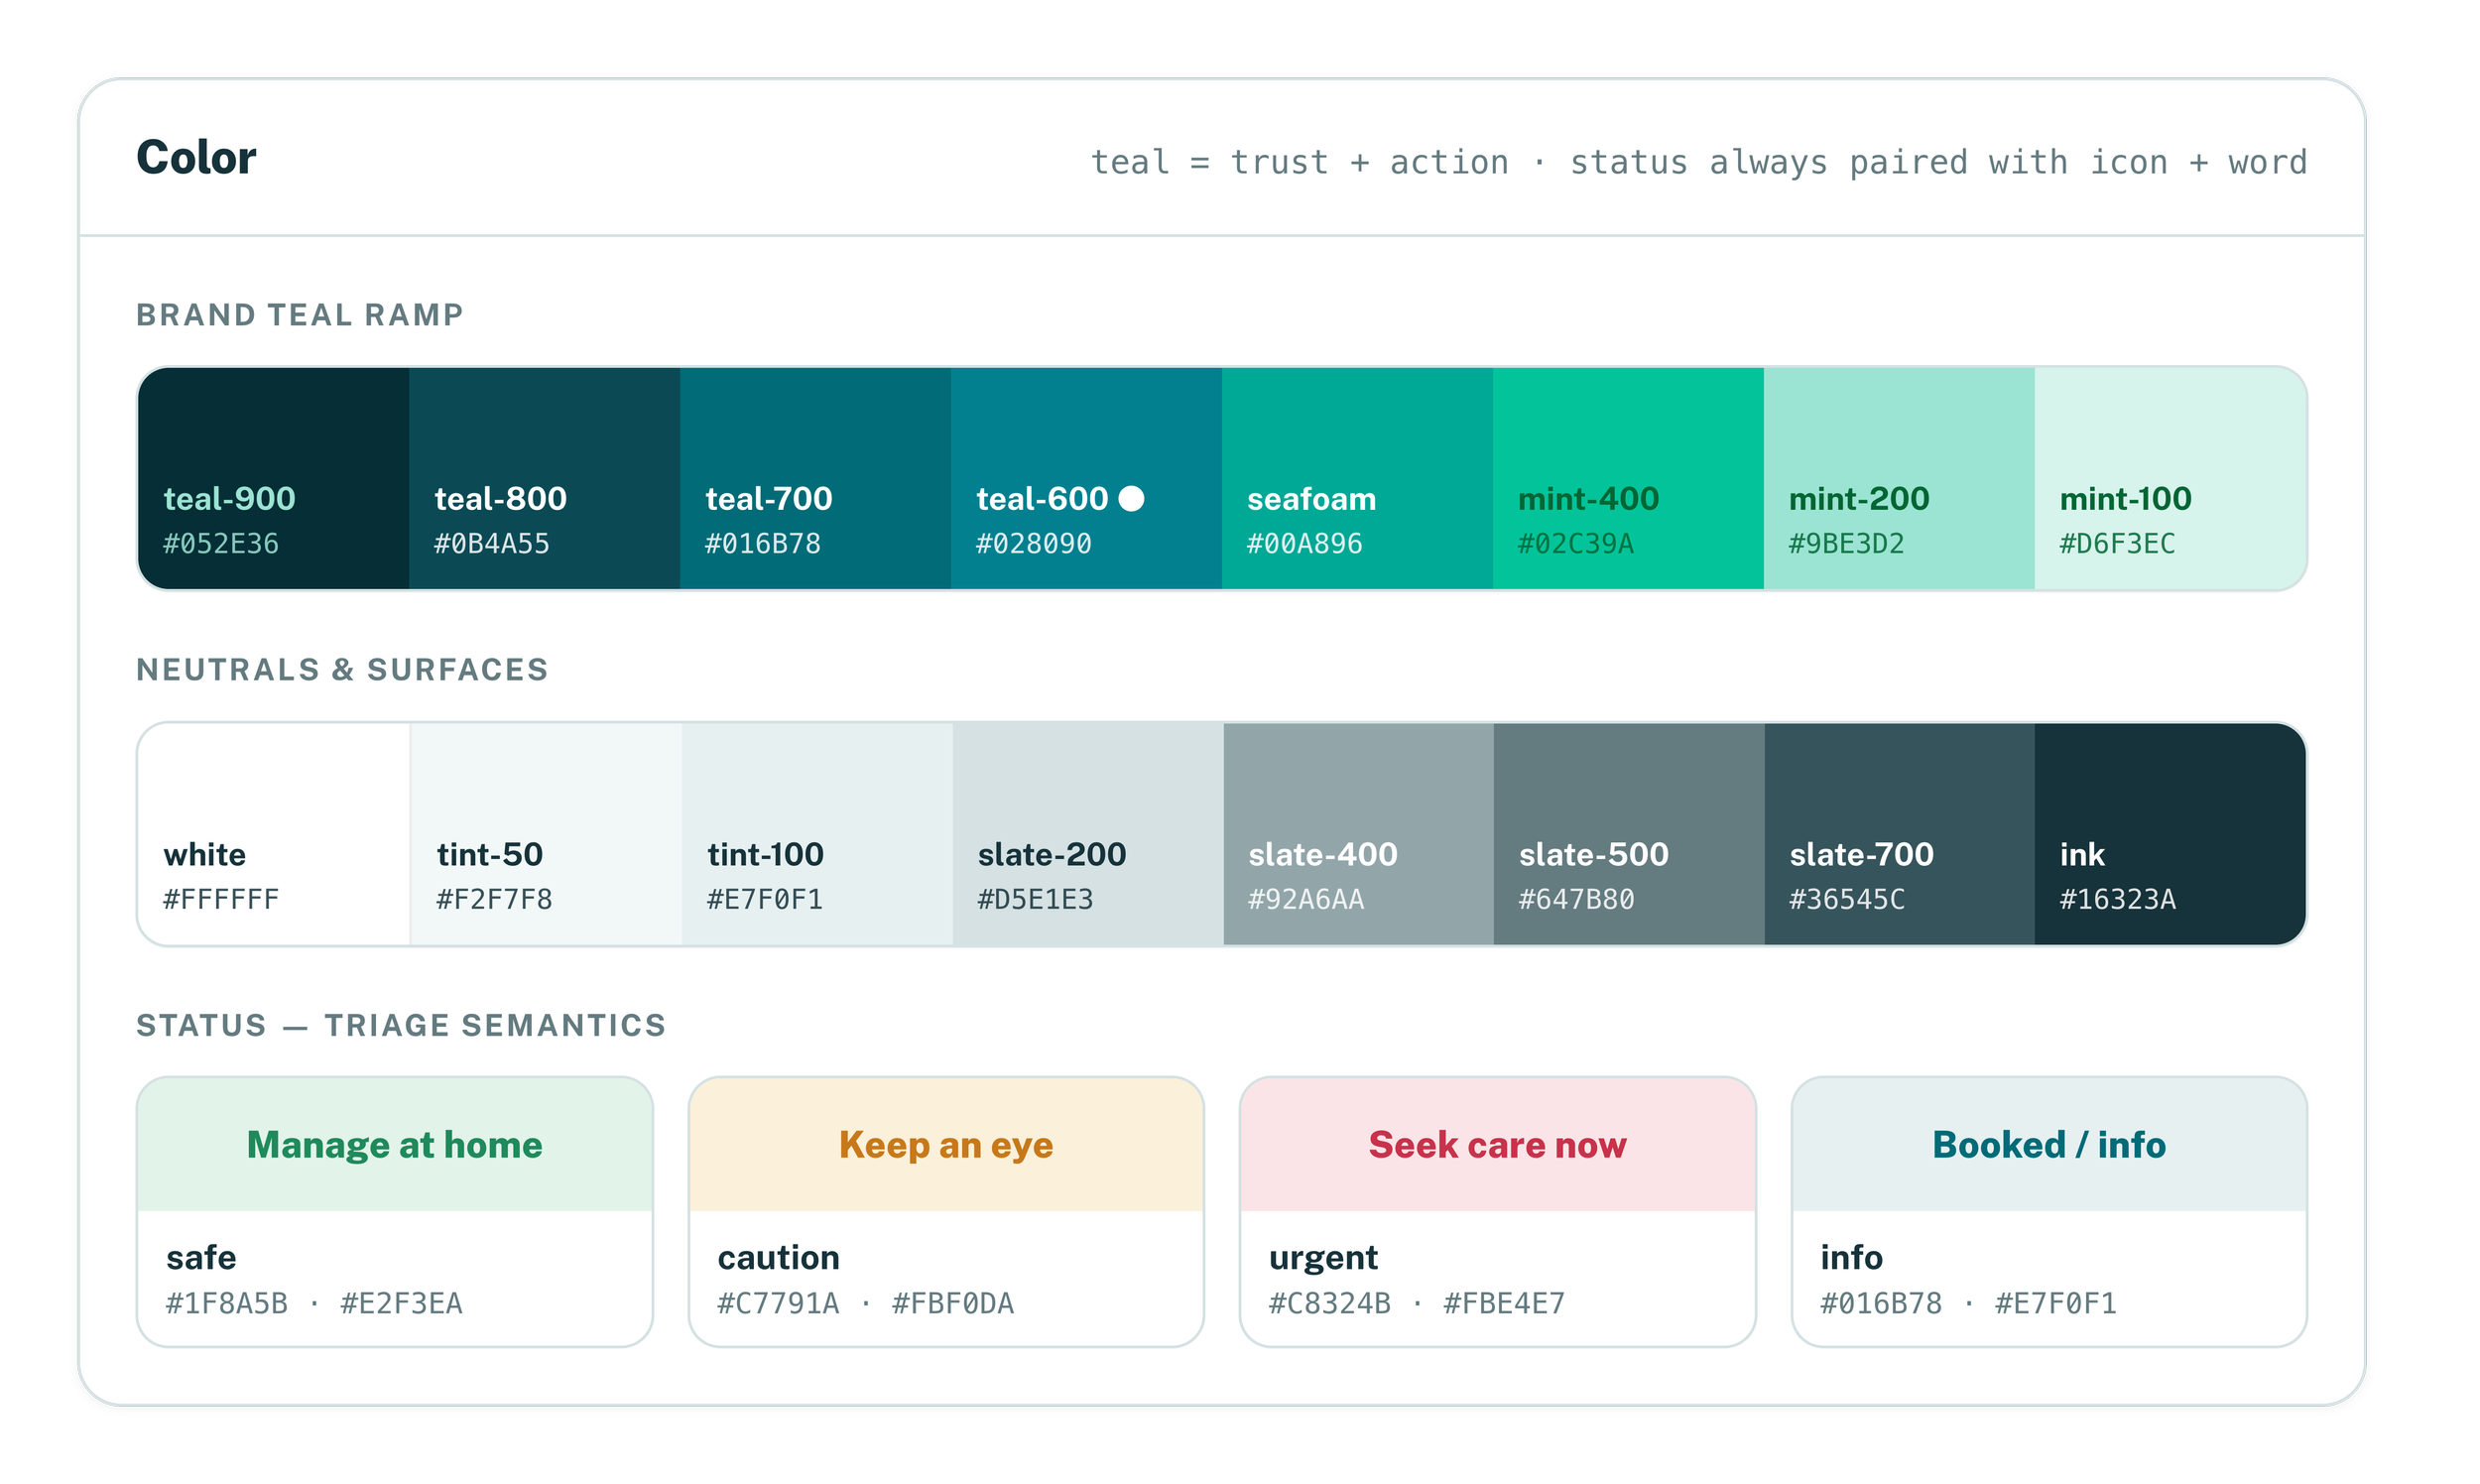Click hex value #0B4A55
The height and width of the screenshot is (1484, 2480).
(492, 544)
